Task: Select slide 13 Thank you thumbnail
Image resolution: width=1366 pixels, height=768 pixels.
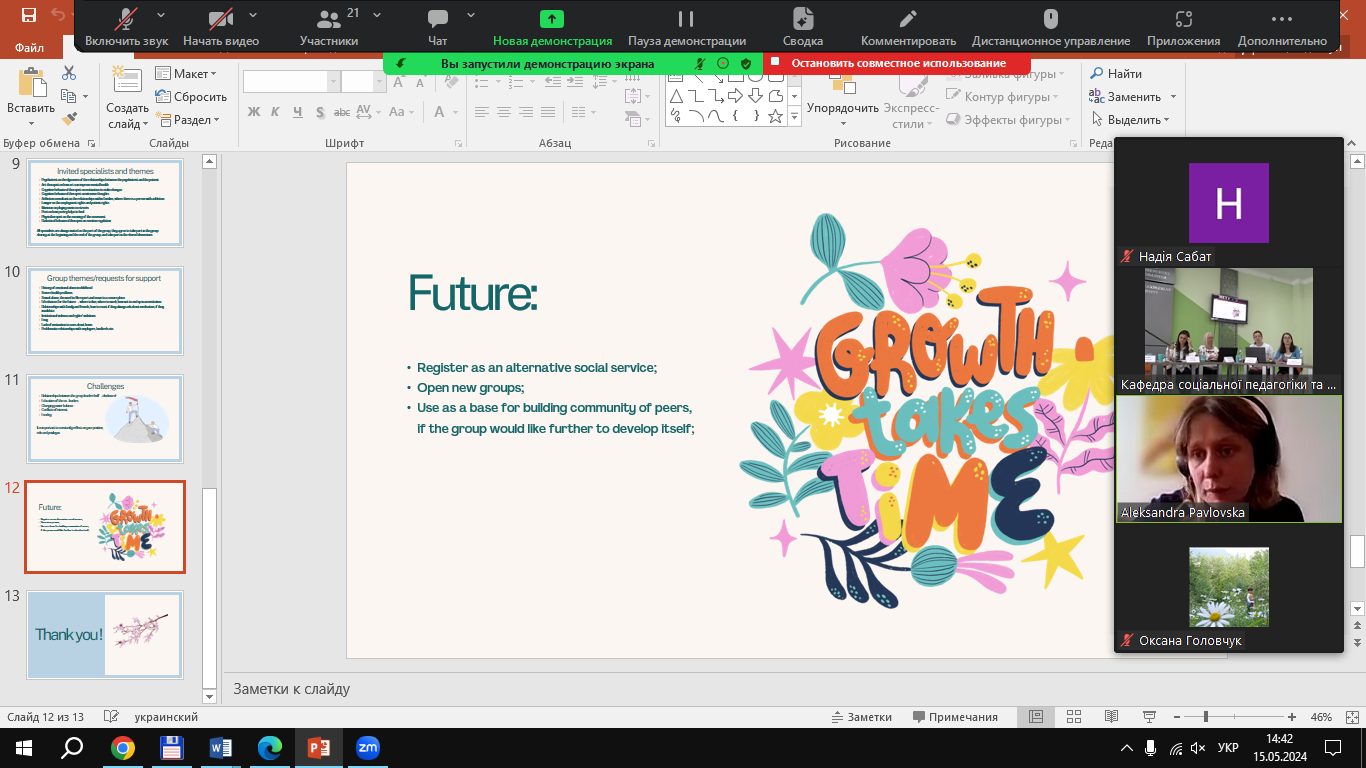Action: (x=105, y=634)
